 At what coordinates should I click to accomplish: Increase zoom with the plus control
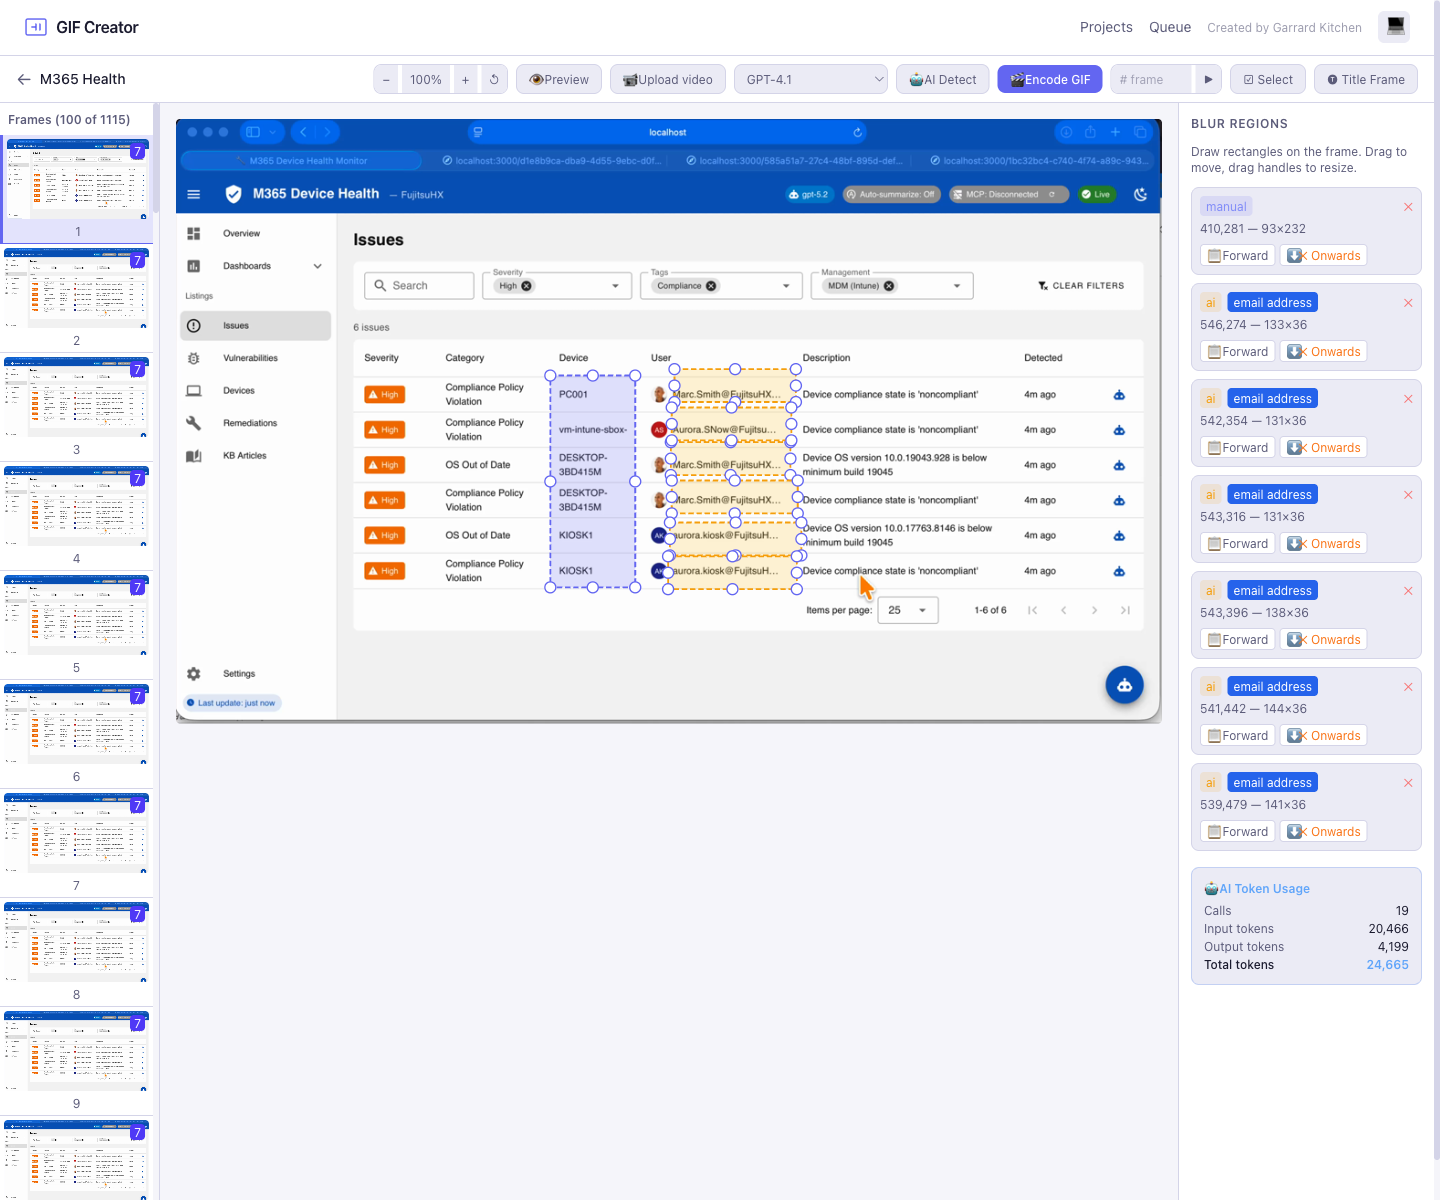[465, 79]
